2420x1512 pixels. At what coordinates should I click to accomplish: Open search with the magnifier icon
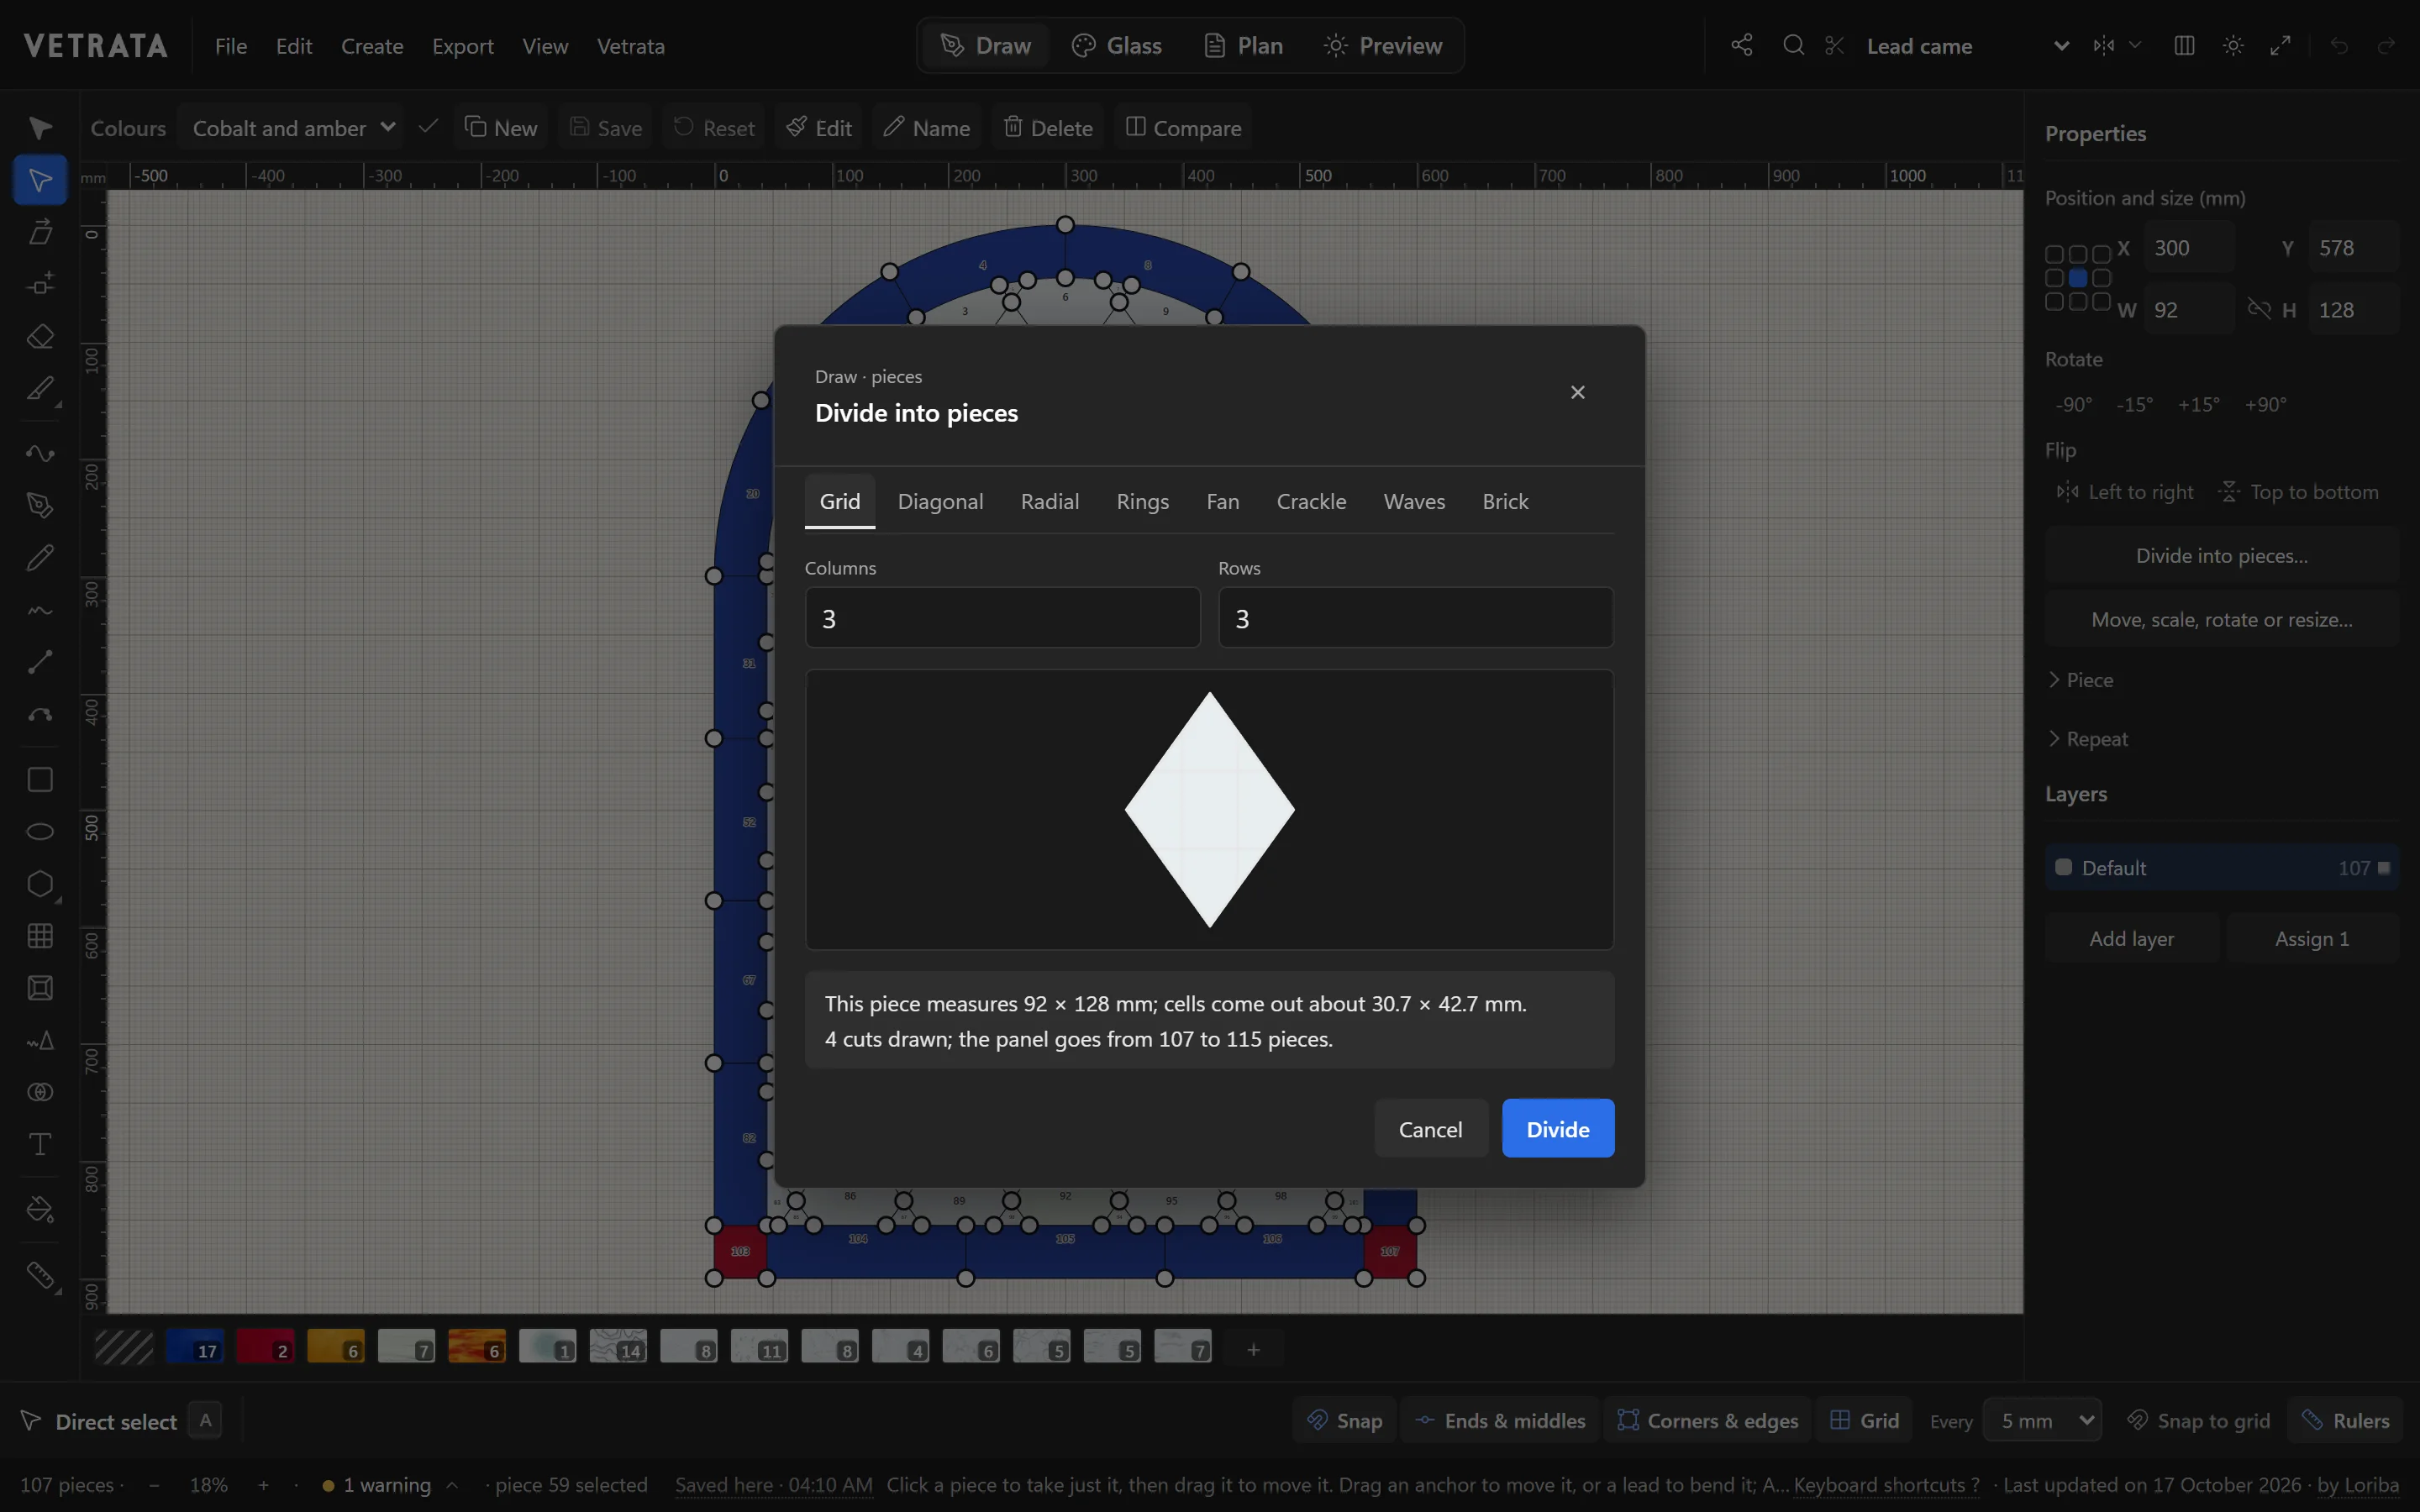[1794, 45]
